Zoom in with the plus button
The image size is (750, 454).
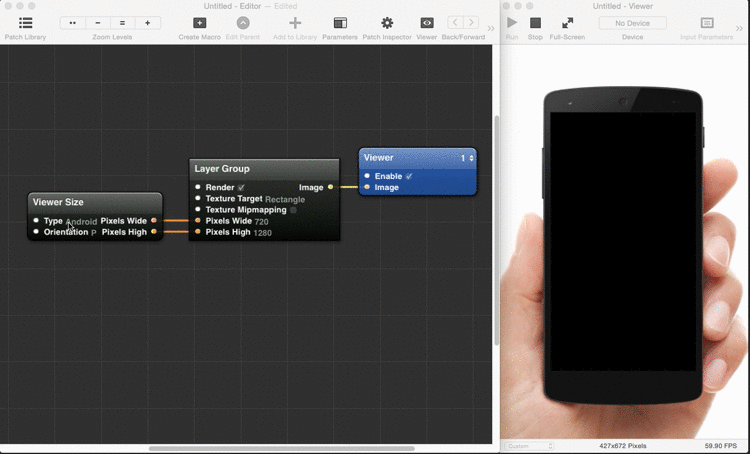click(148, 23)
